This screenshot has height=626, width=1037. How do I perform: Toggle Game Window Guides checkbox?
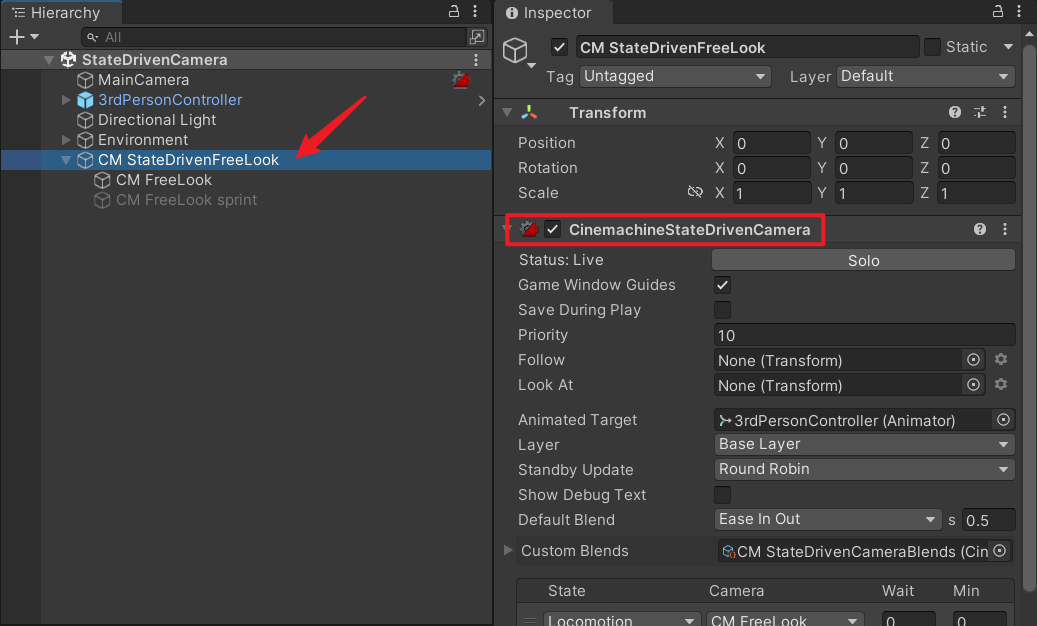[x=722, y=285]
